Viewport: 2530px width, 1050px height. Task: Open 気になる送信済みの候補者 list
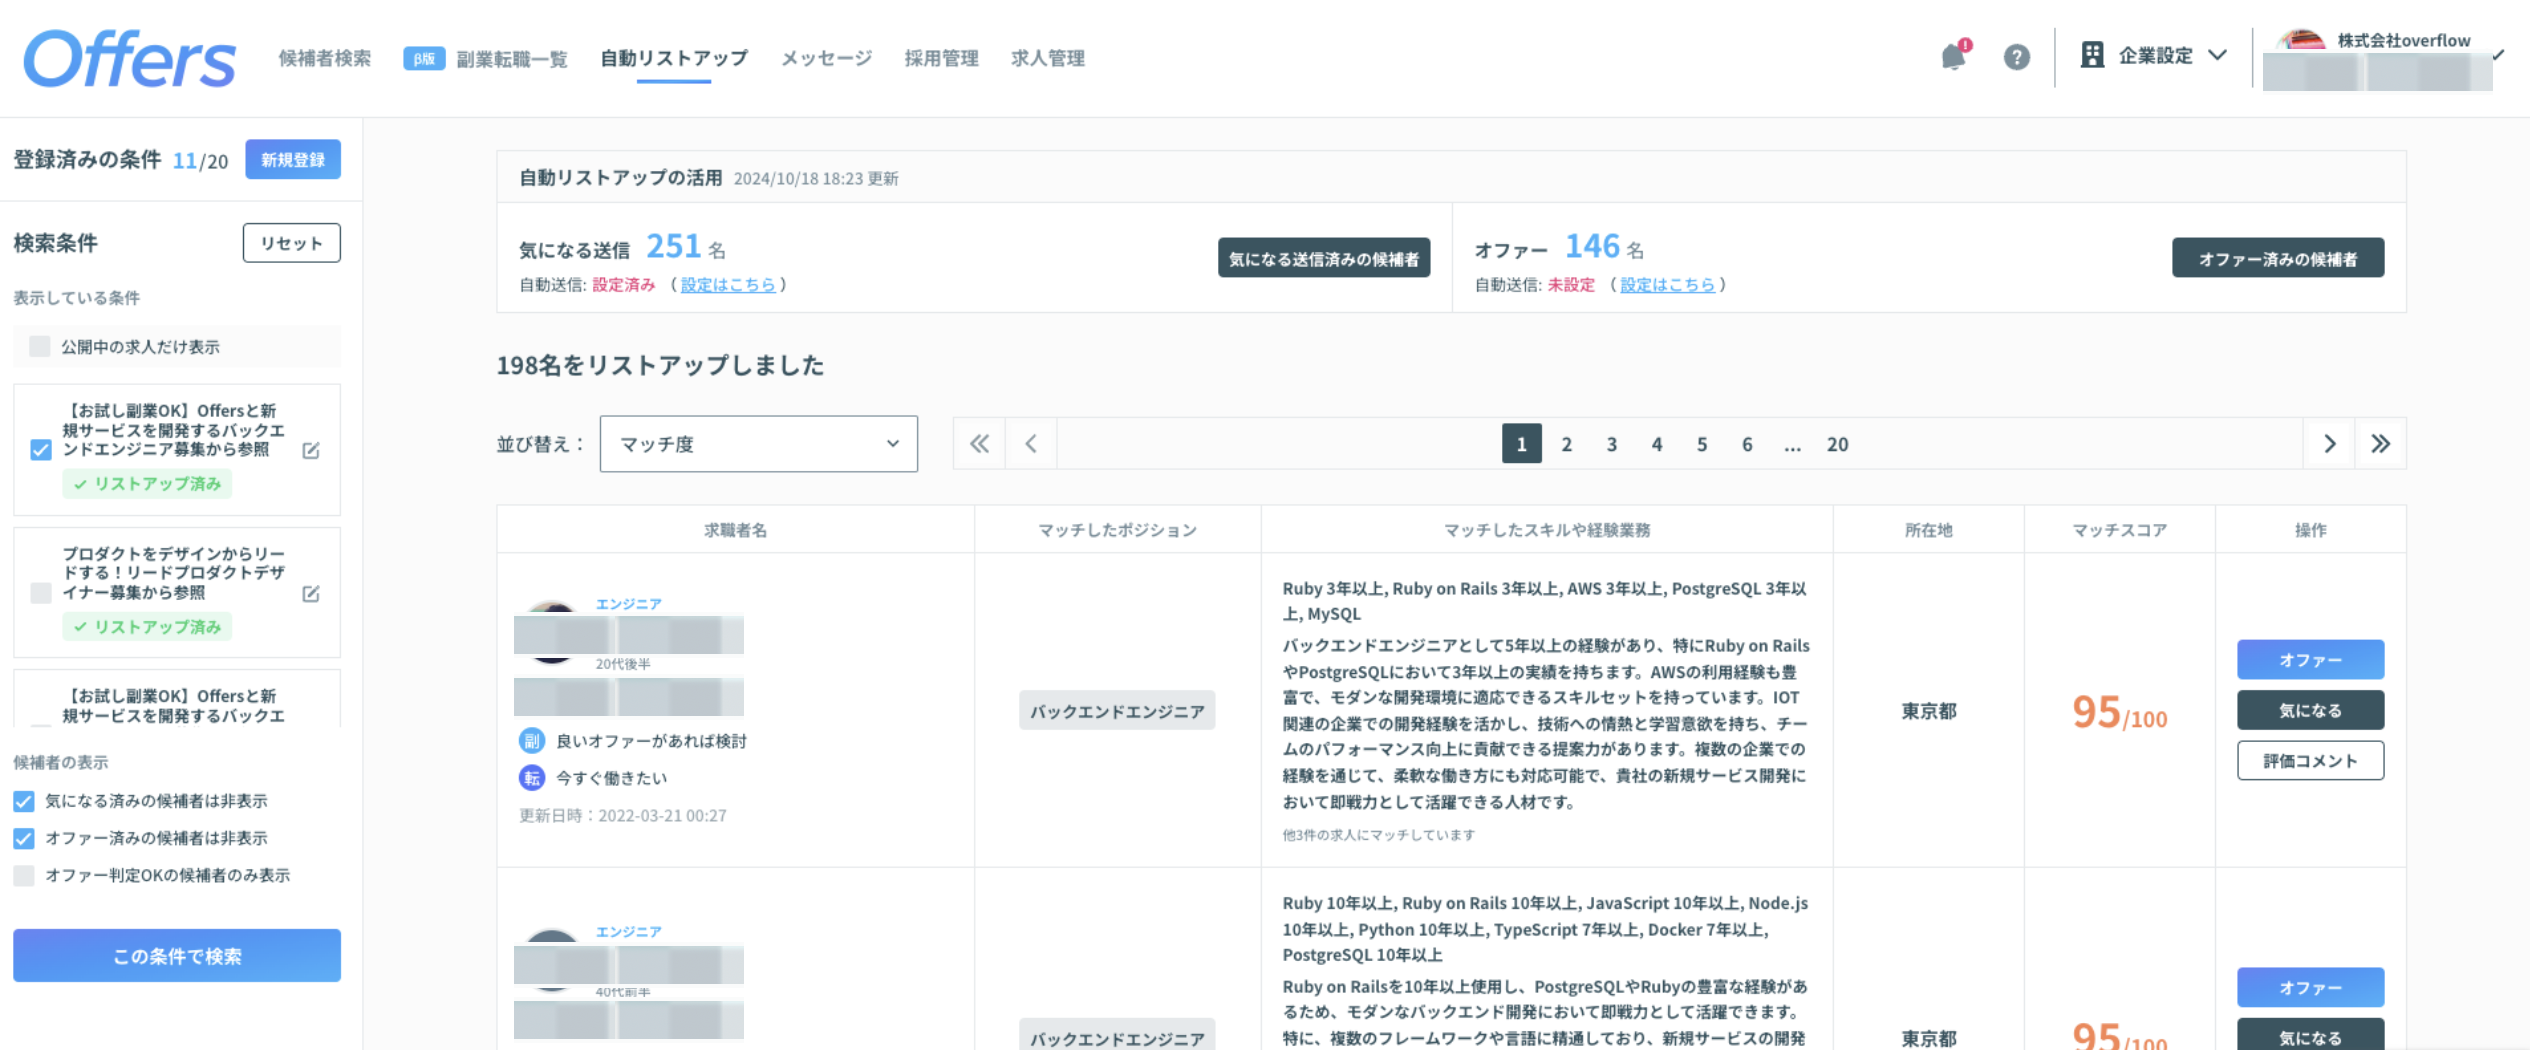pyautogui.click(x=1324, y=258)
